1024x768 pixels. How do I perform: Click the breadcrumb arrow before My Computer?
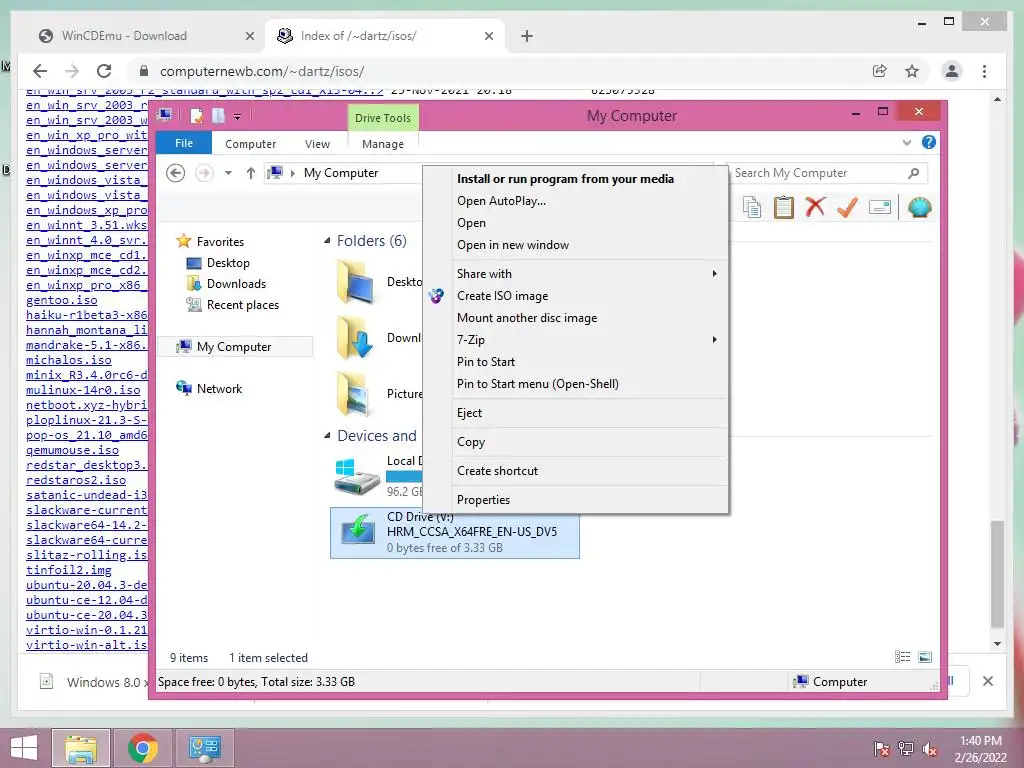[x=293, y=173]
